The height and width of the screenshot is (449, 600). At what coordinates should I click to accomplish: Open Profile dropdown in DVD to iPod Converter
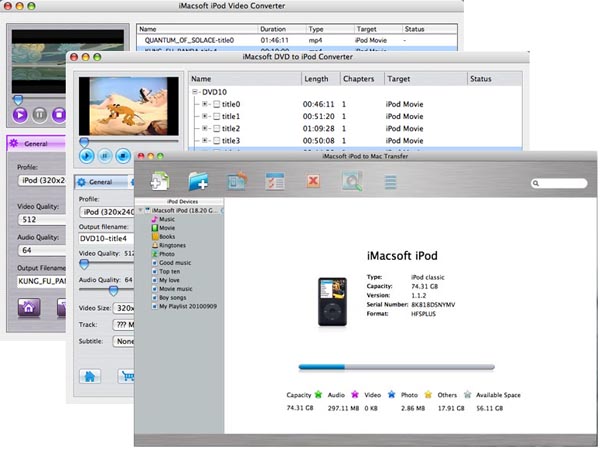point(107,212)
